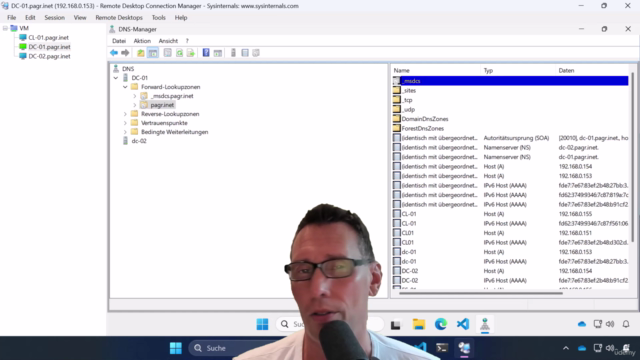Collapse the DC-01 server node

(116, 78)
